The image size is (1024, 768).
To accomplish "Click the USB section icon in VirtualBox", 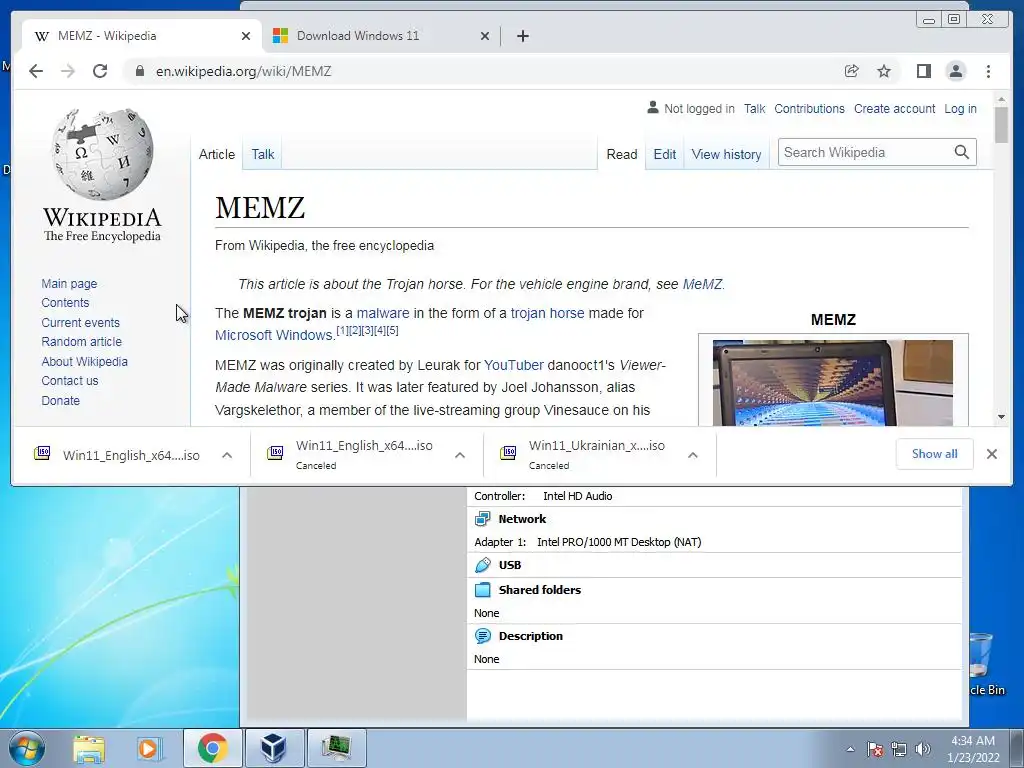I will click(x=483, y=565).
